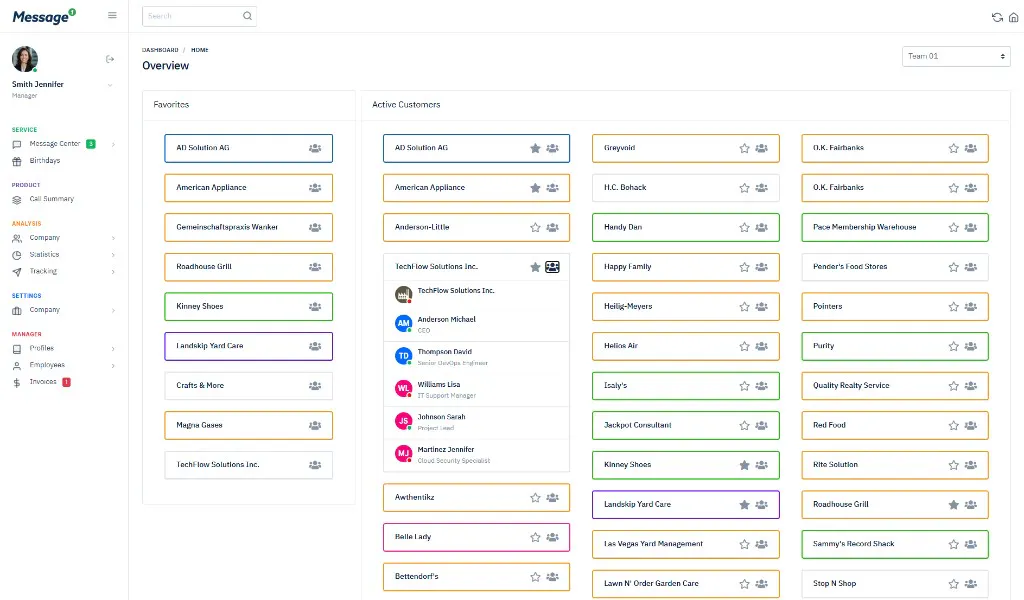The height and width of the screenshot is (600, 1024).
Task: Open Birthdays in sidebar
Action: [44, 161]
